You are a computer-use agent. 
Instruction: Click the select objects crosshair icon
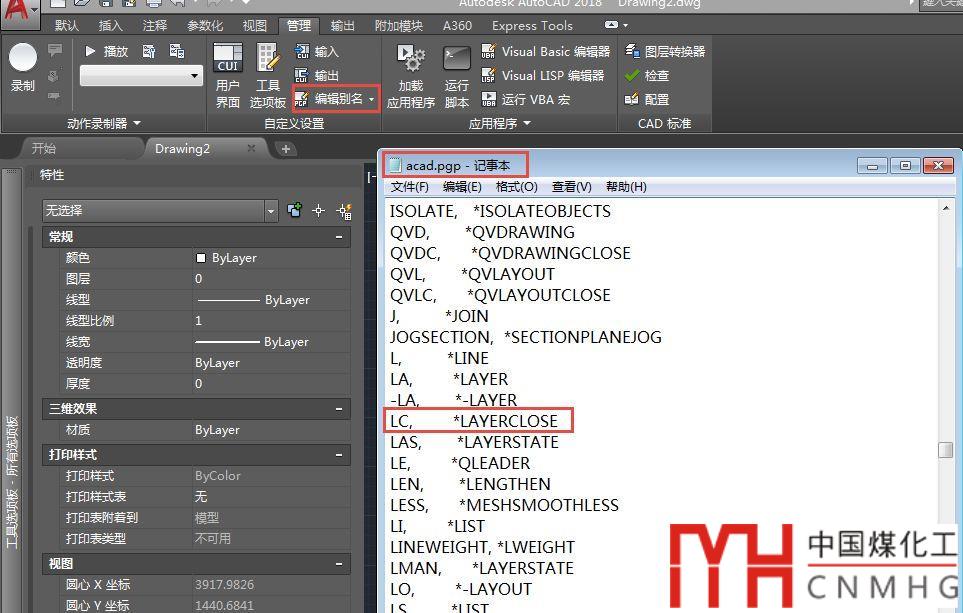[x=319, y=210]
